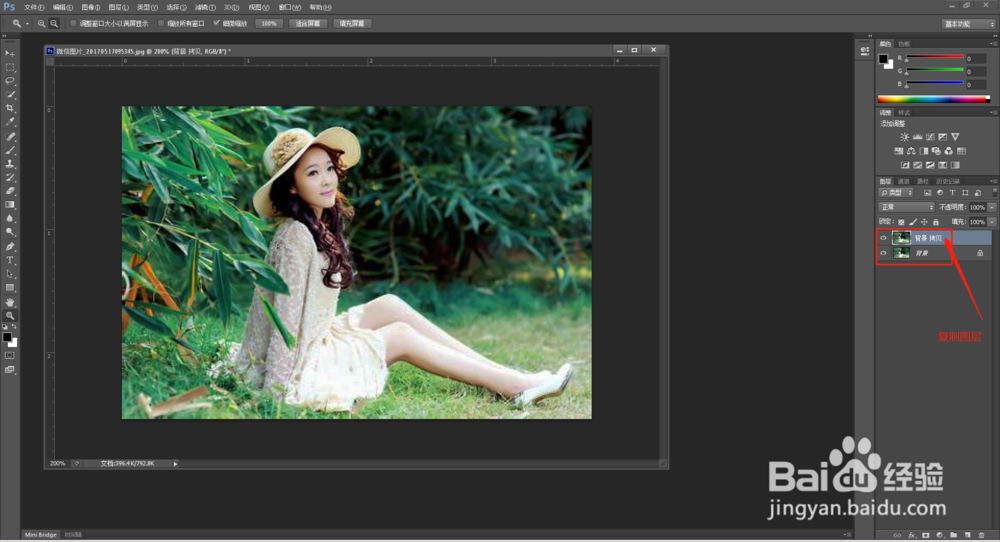Uncheck scrubby zoom checkbox
1000x542 pixels.
tap(217, 24)
